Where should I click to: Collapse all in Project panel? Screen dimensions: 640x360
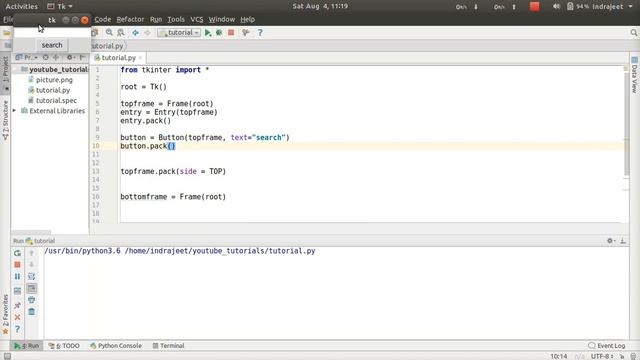pyautogui.click(x=56, y=58)
